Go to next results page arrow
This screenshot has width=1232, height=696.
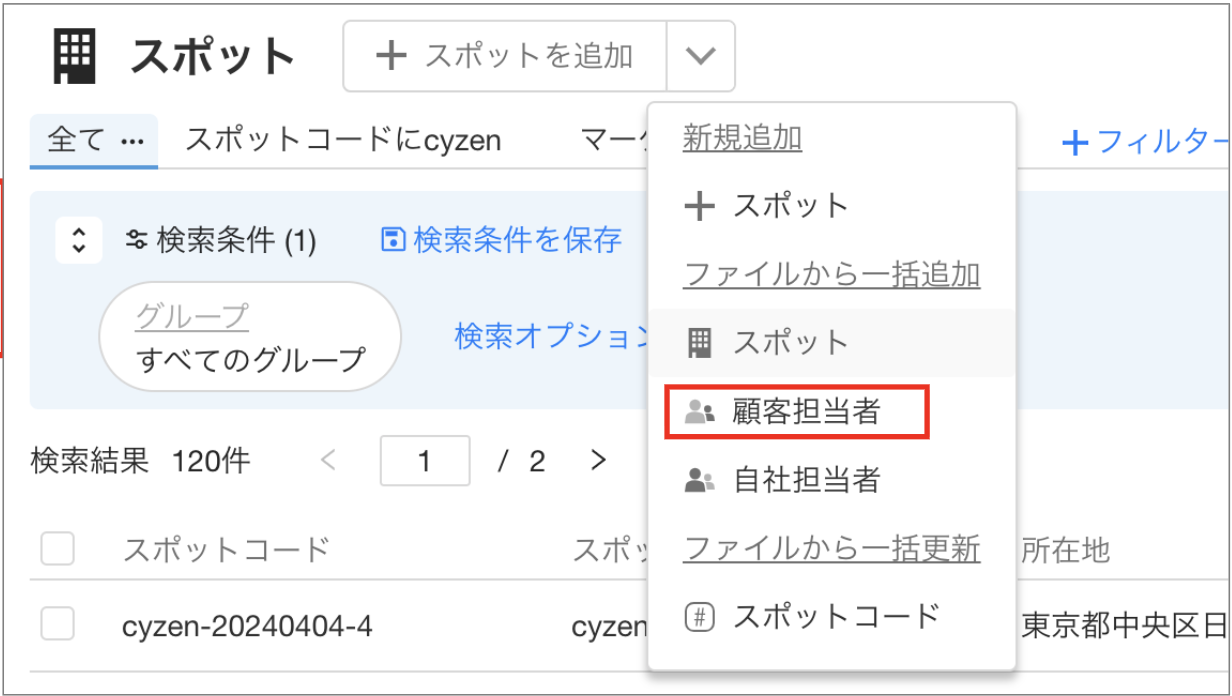coord(598,460)
